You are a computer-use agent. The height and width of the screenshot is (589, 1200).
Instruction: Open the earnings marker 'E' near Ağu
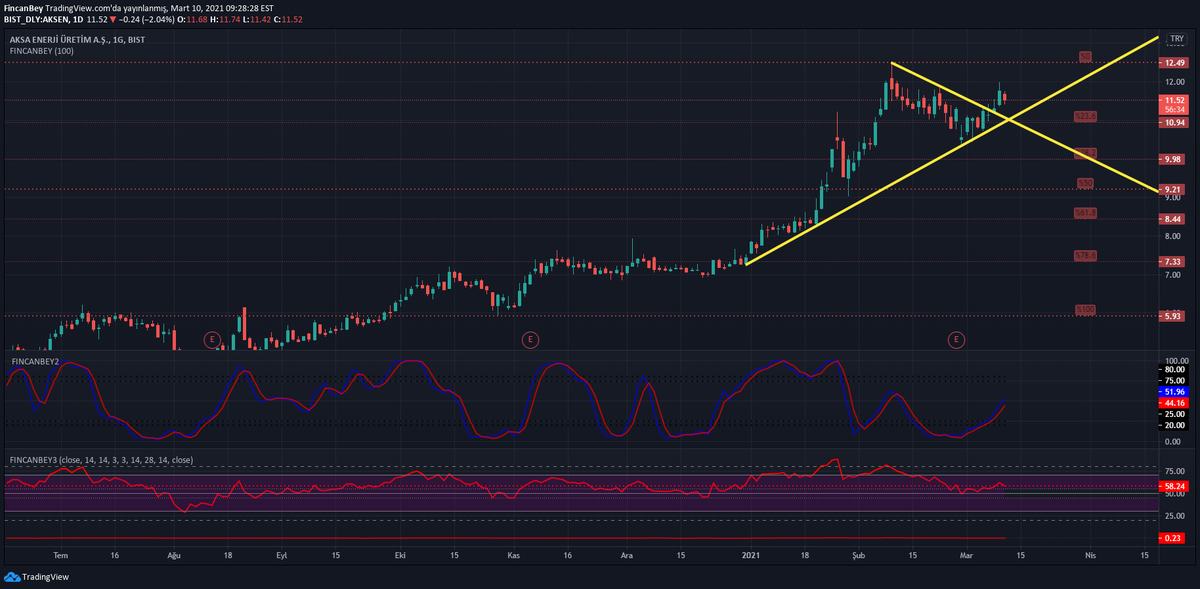211,340
